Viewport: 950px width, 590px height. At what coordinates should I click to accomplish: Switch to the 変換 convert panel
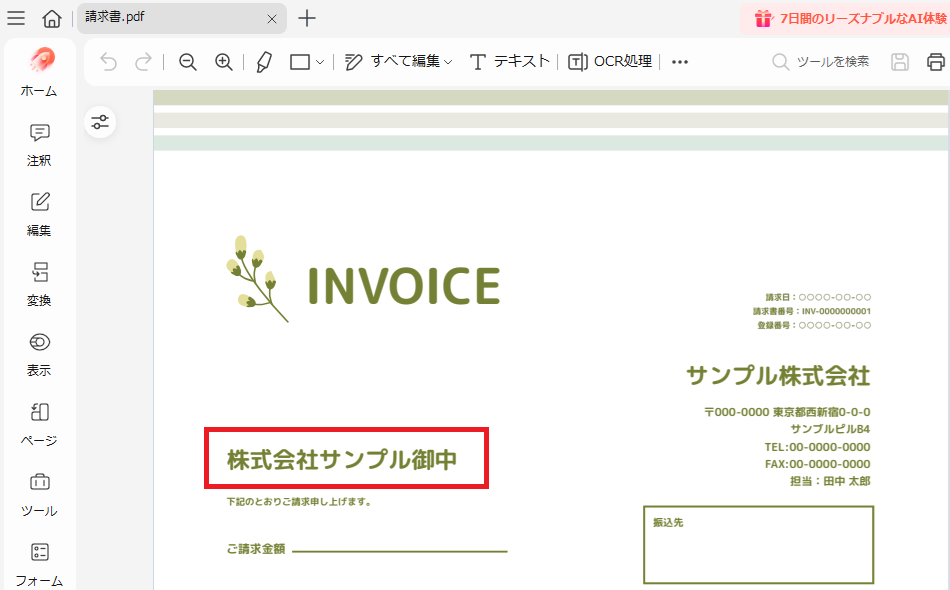[38, 285]
